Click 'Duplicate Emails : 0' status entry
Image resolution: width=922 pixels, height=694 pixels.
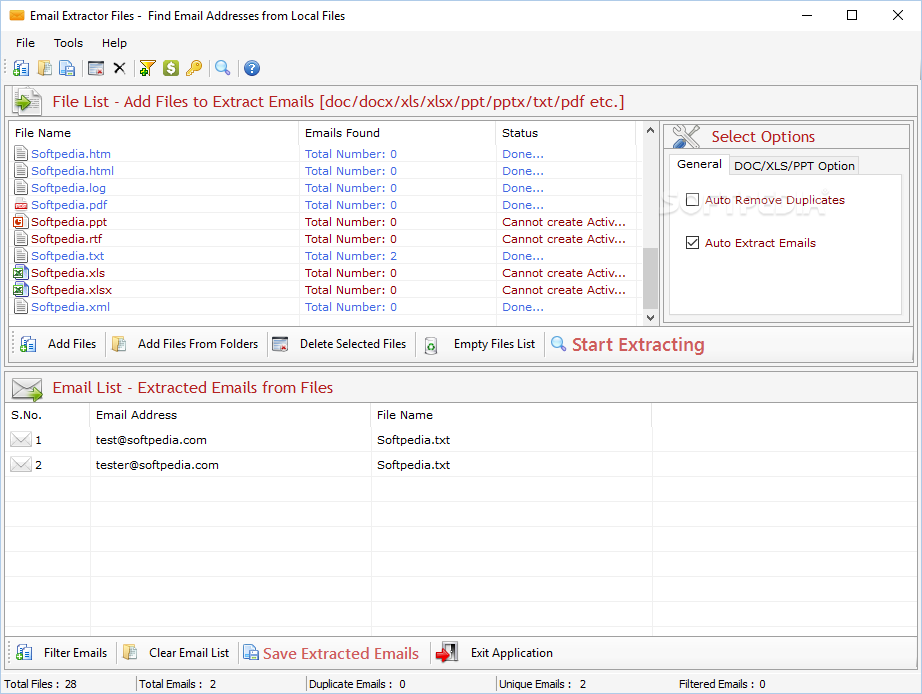coord(357,684)
